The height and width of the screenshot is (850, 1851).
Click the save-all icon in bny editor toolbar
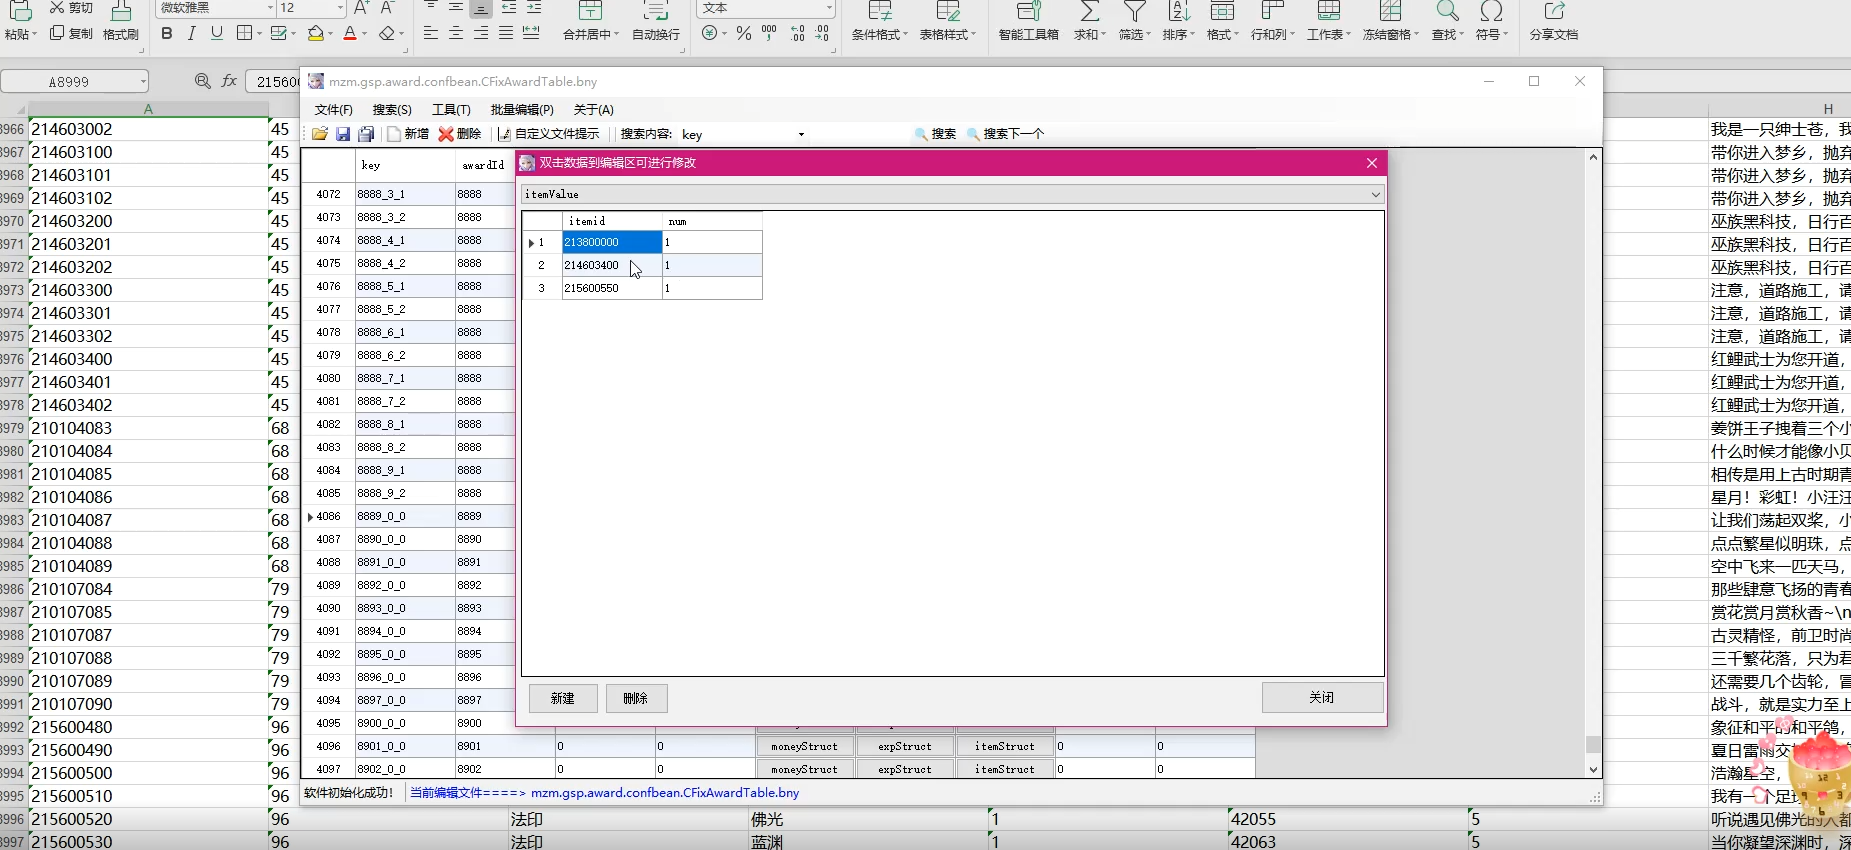(366, 134)
